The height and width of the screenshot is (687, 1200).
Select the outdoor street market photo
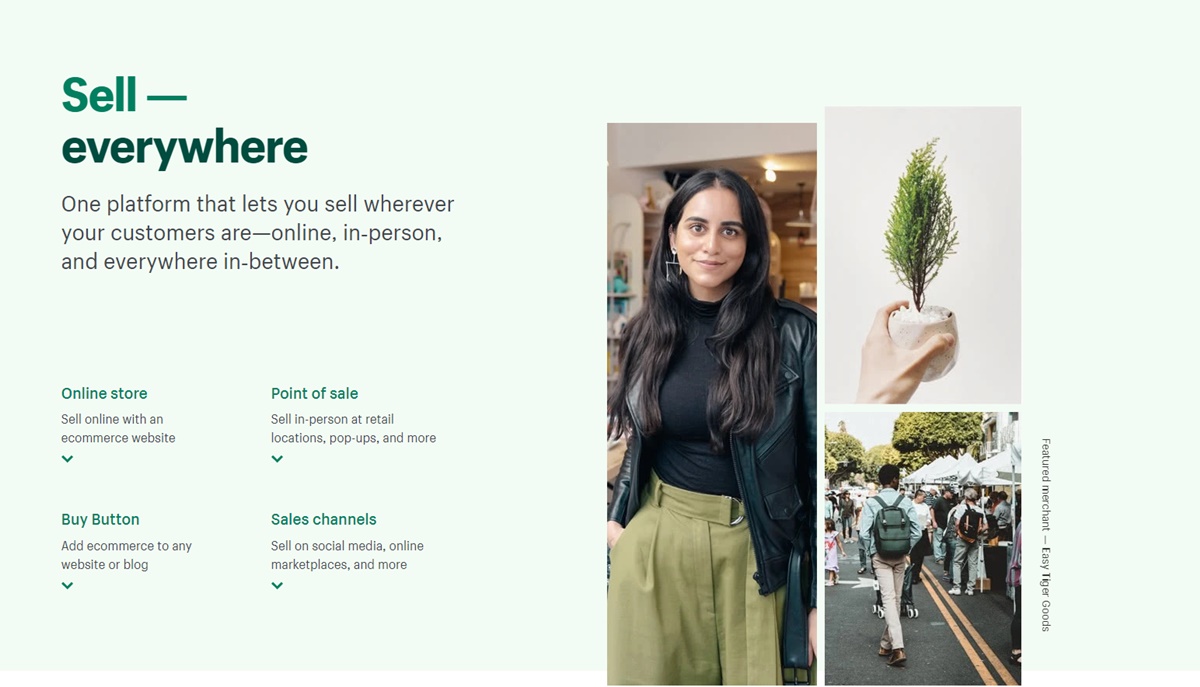click(923, 548)
